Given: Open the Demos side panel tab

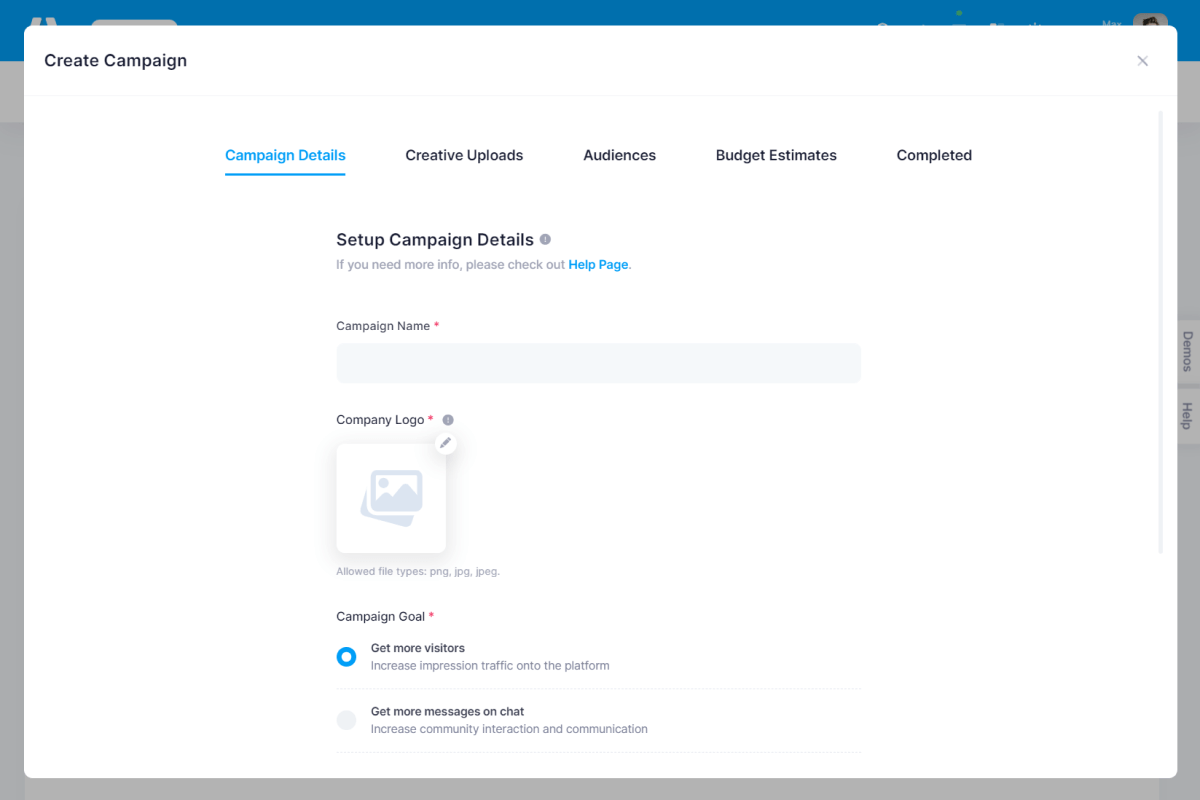Looking at the screenshot, I should (x=1187, y=352).
